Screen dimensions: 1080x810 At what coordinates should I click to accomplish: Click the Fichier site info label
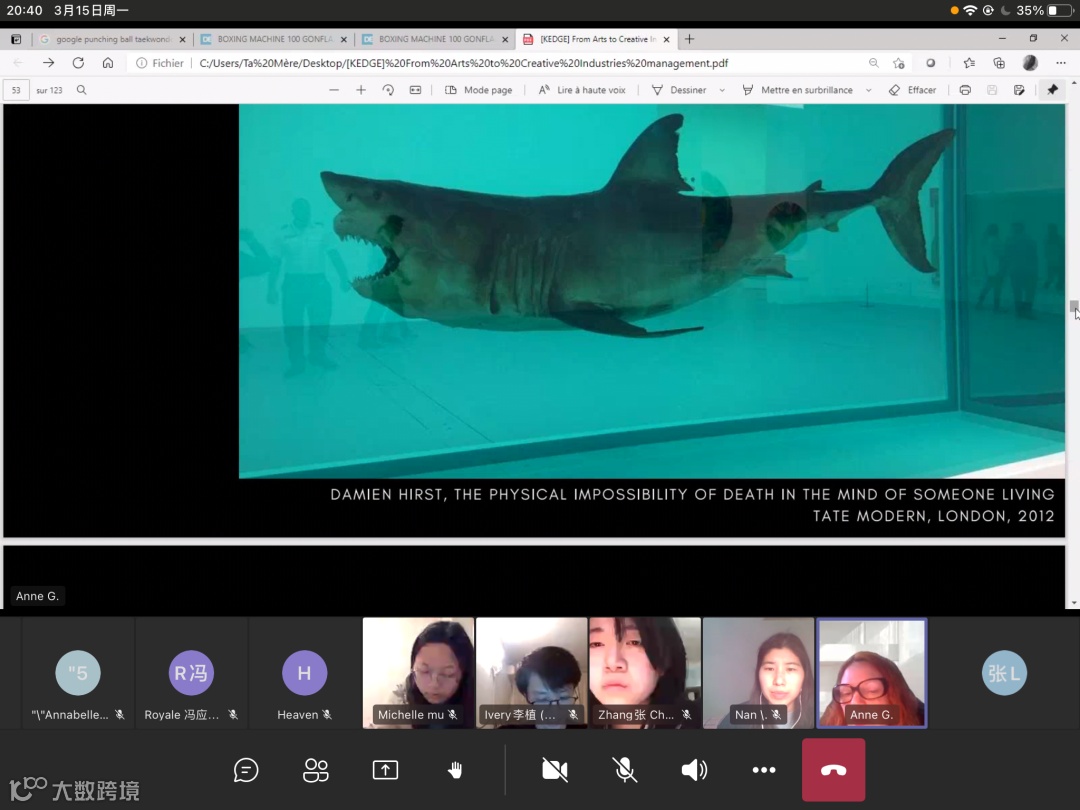(x=160, y=63)
